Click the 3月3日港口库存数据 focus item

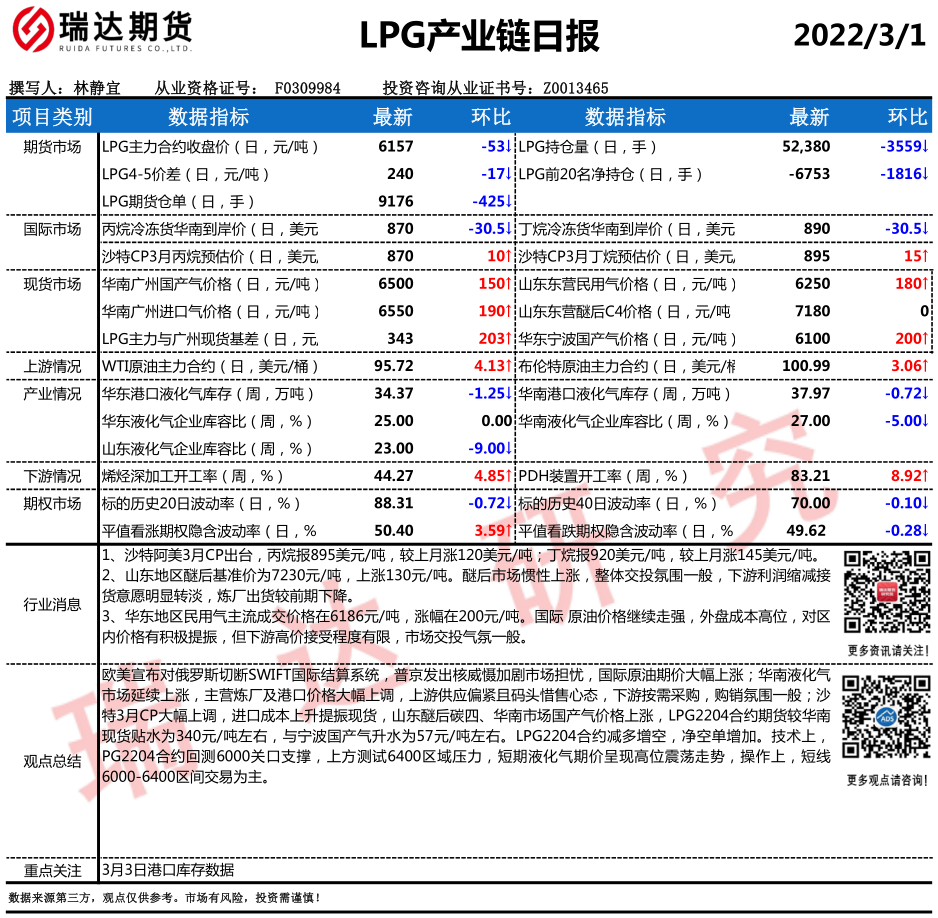click(x=168, y=870)
